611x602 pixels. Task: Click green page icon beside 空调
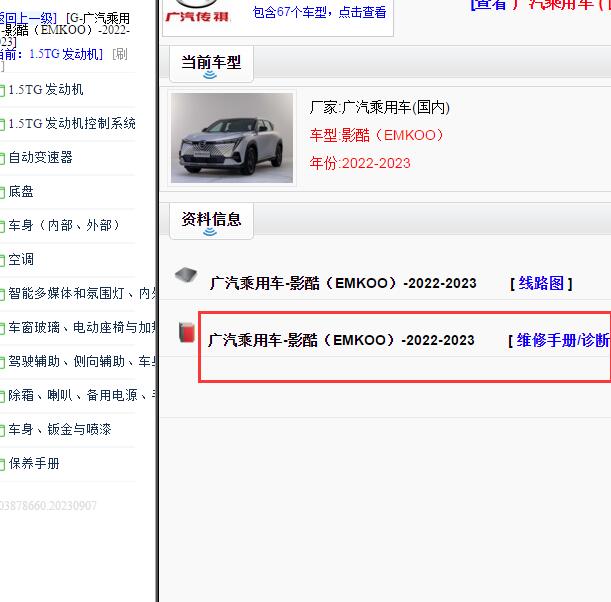tap(2, 260)
